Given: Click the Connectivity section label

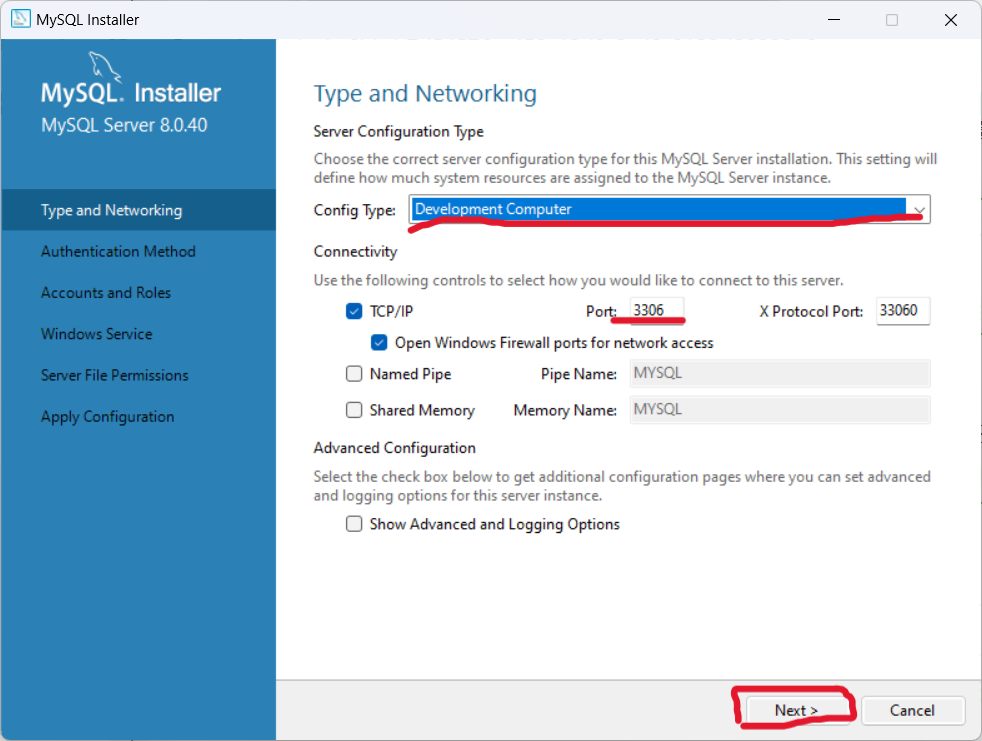Looking at the screenshot, I should coord(355,252).
